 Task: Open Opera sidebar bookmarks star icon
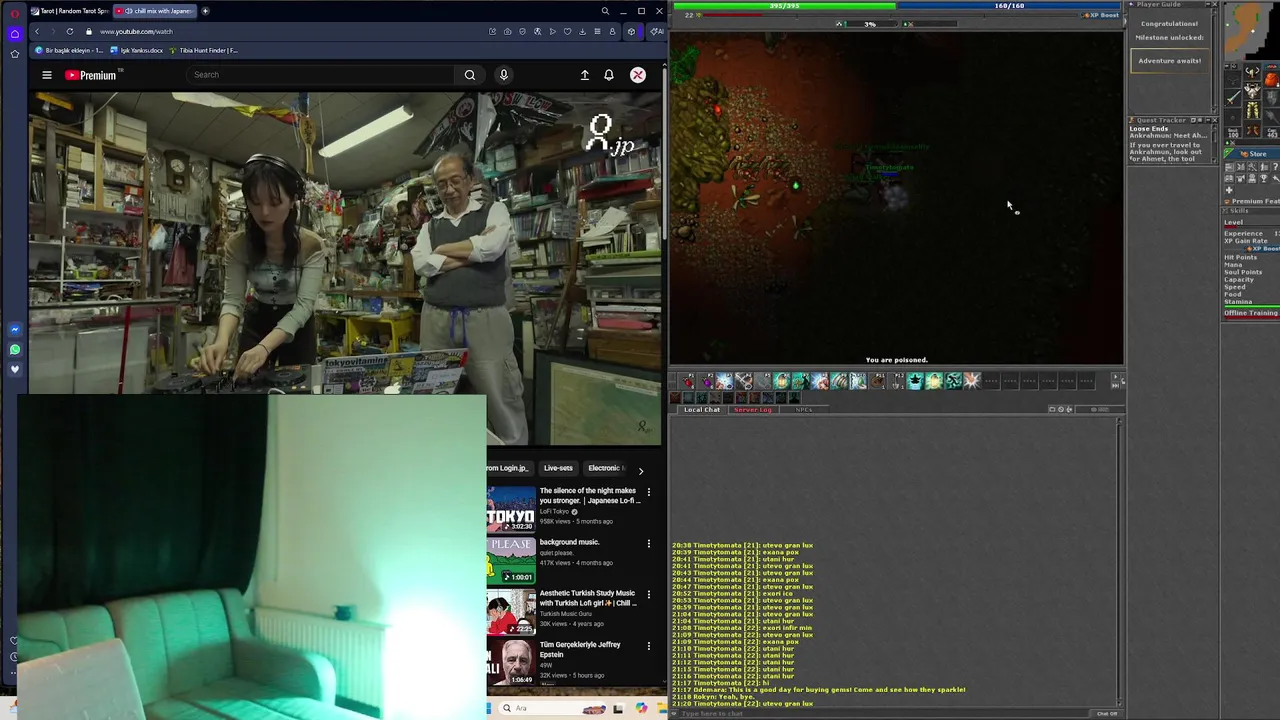(14, 54)
